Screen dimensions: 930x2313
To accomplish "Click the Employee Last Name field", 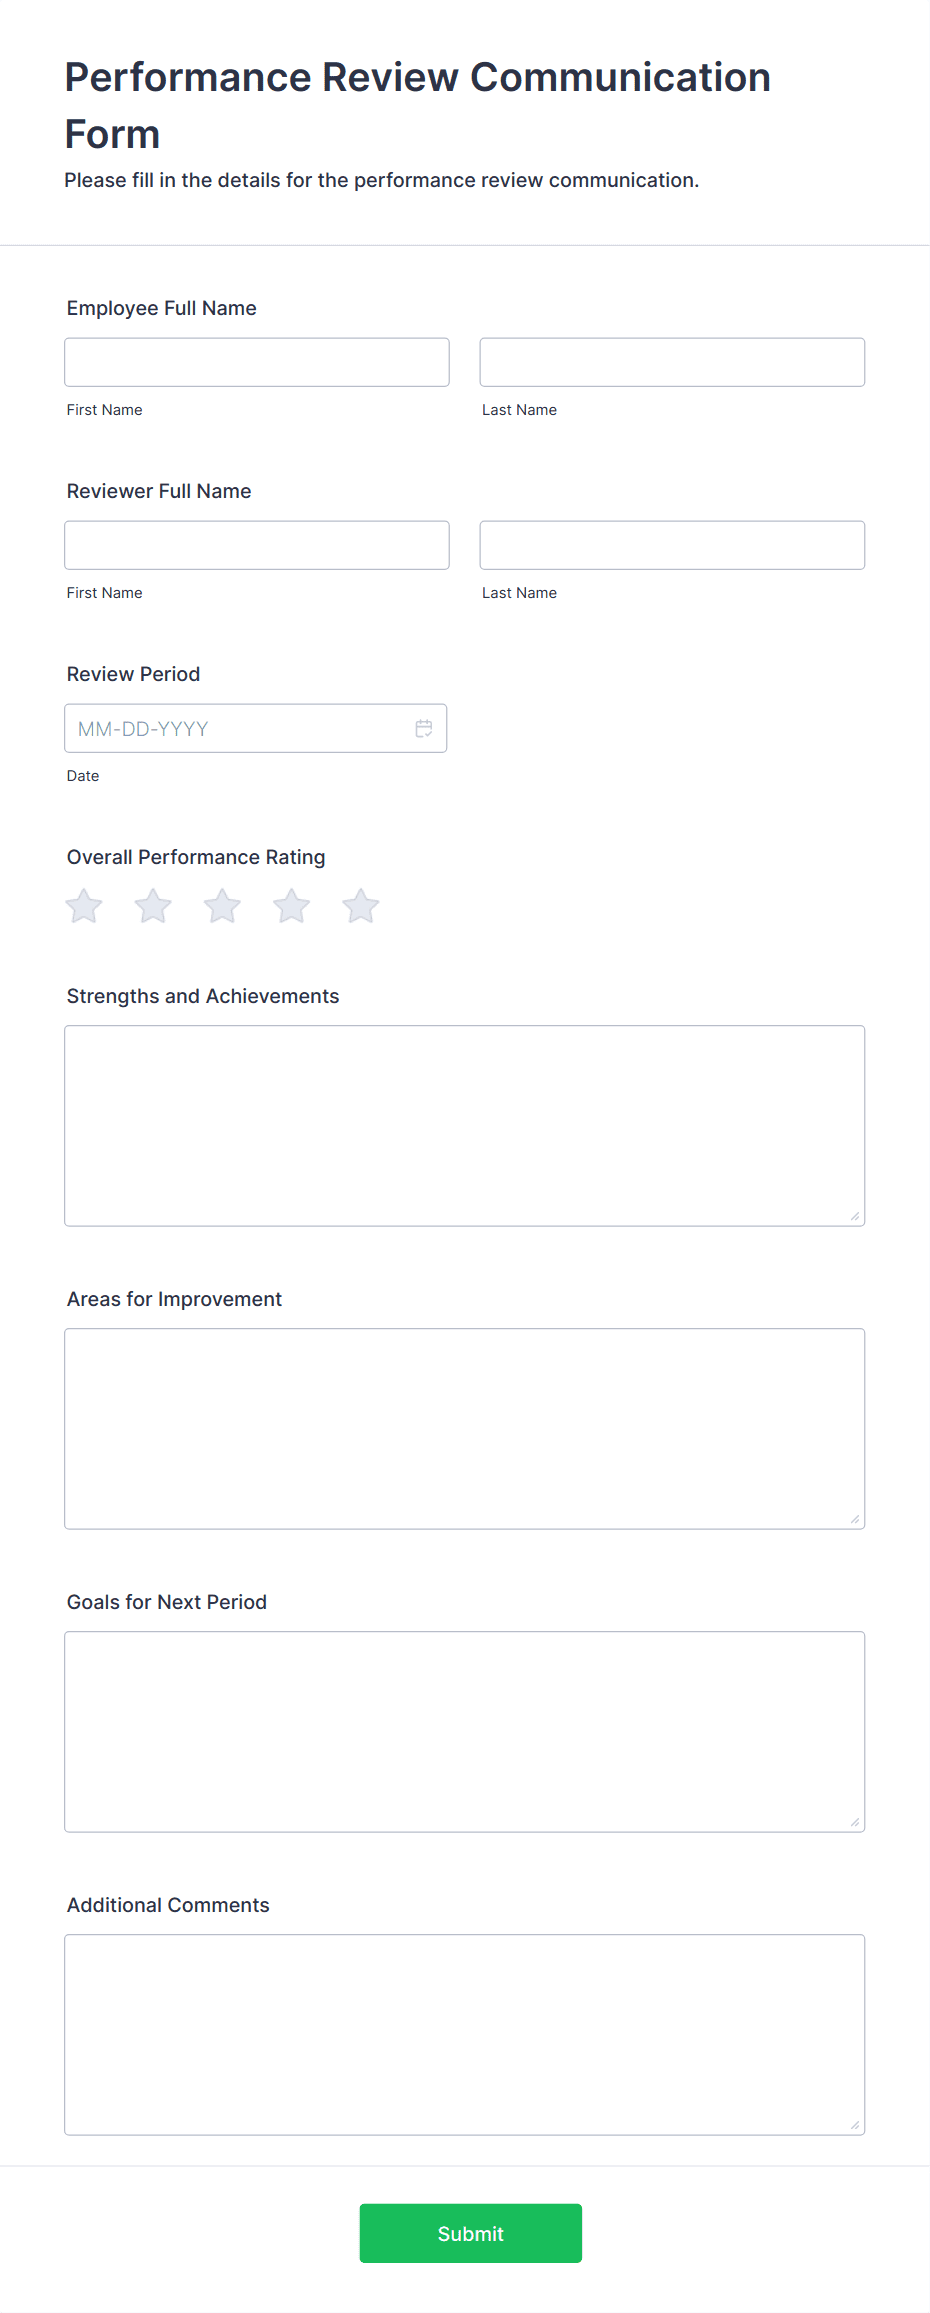I will click(672, 362).
